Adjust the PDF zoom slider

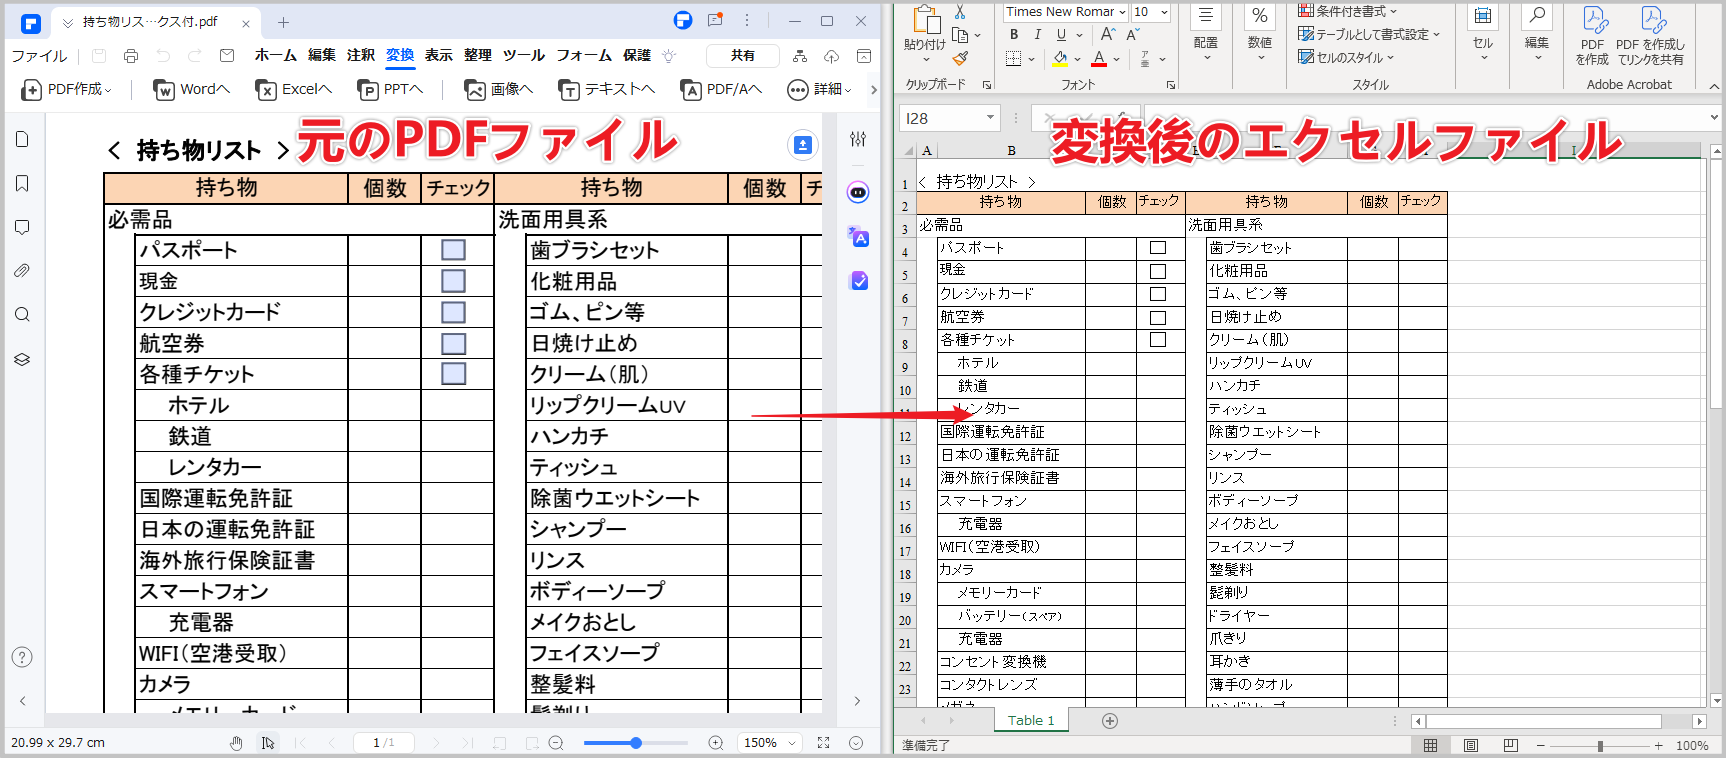636,743
